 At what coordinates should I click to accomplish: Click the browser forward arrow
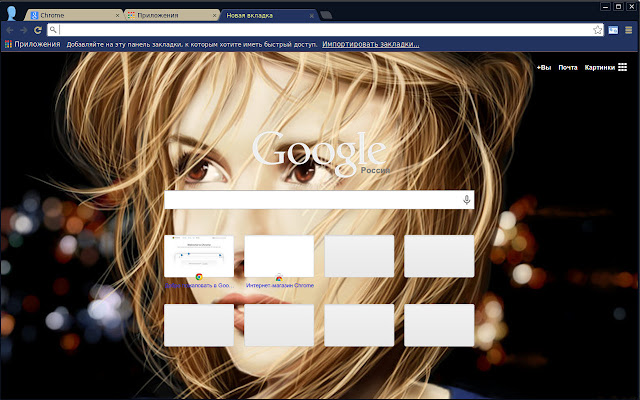point(24,30)
